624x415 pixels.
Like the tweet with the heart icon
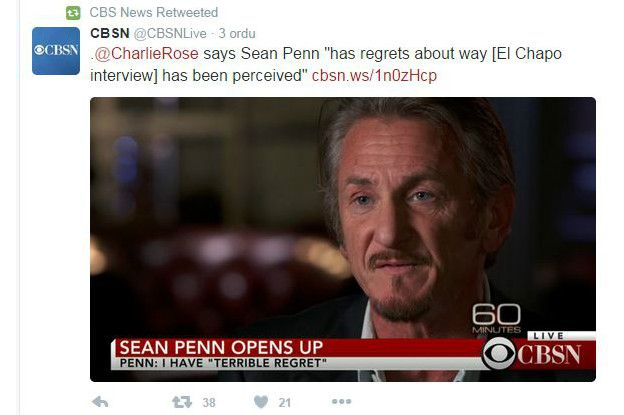pyautogui.click(x=261, y=402)
